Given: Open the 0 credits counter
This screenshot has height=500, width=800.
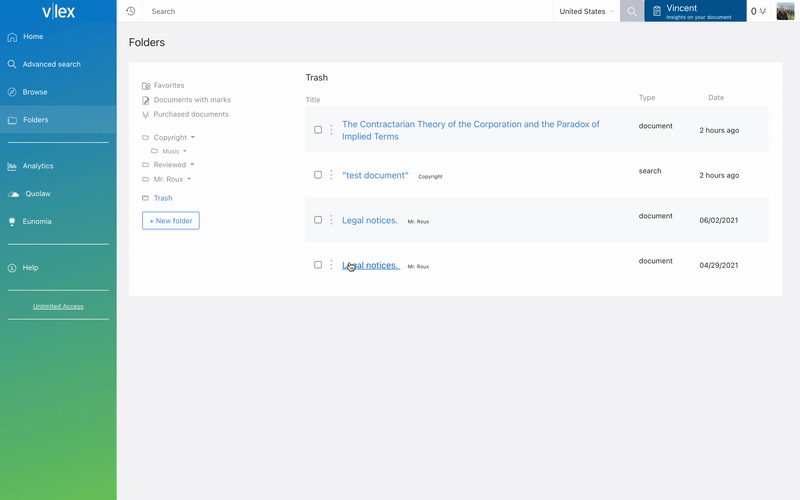Looking at the screenshot, I should [758, 11].
